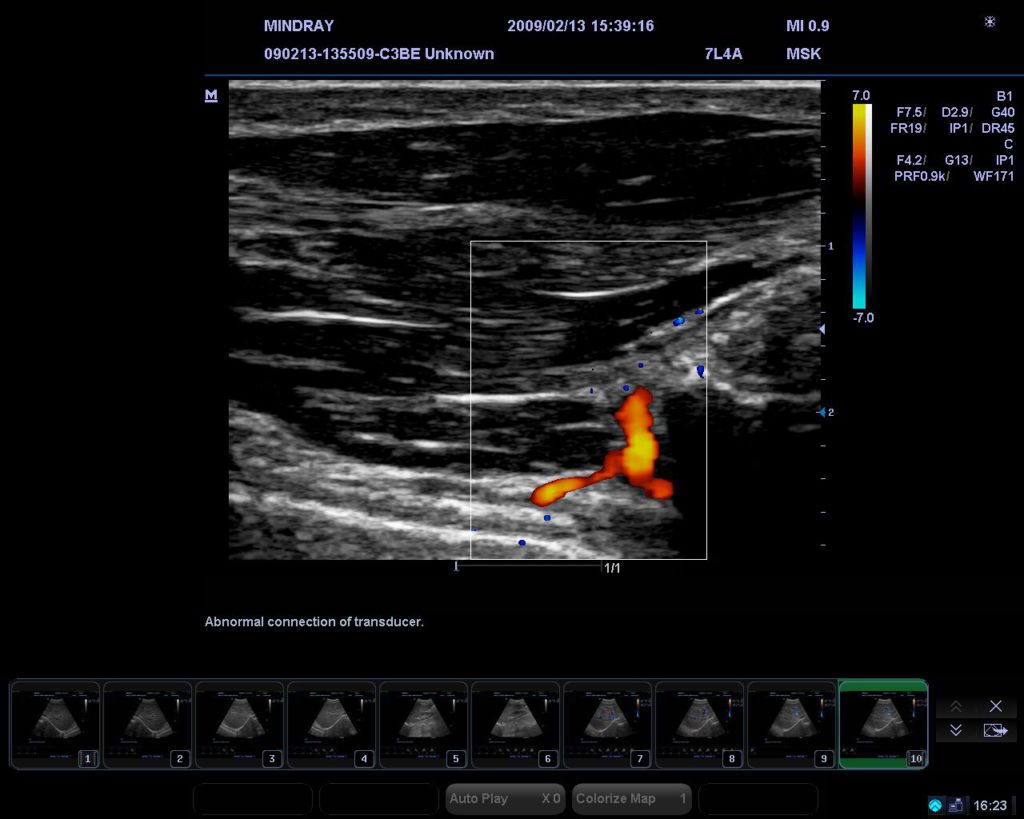
Task: Click the M orientation marker
Action: [x=211, y=95]
